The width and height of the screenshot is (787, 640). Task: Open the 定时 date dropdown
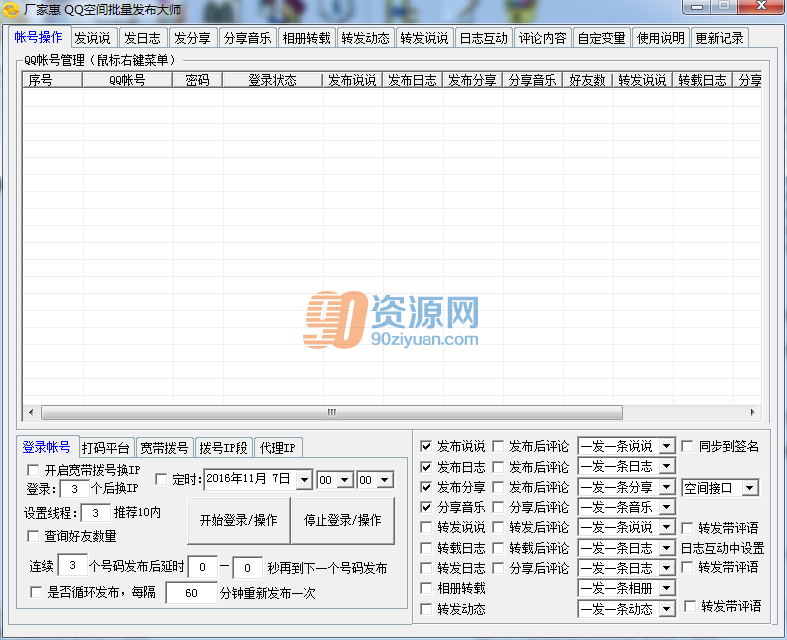point(304,480)
